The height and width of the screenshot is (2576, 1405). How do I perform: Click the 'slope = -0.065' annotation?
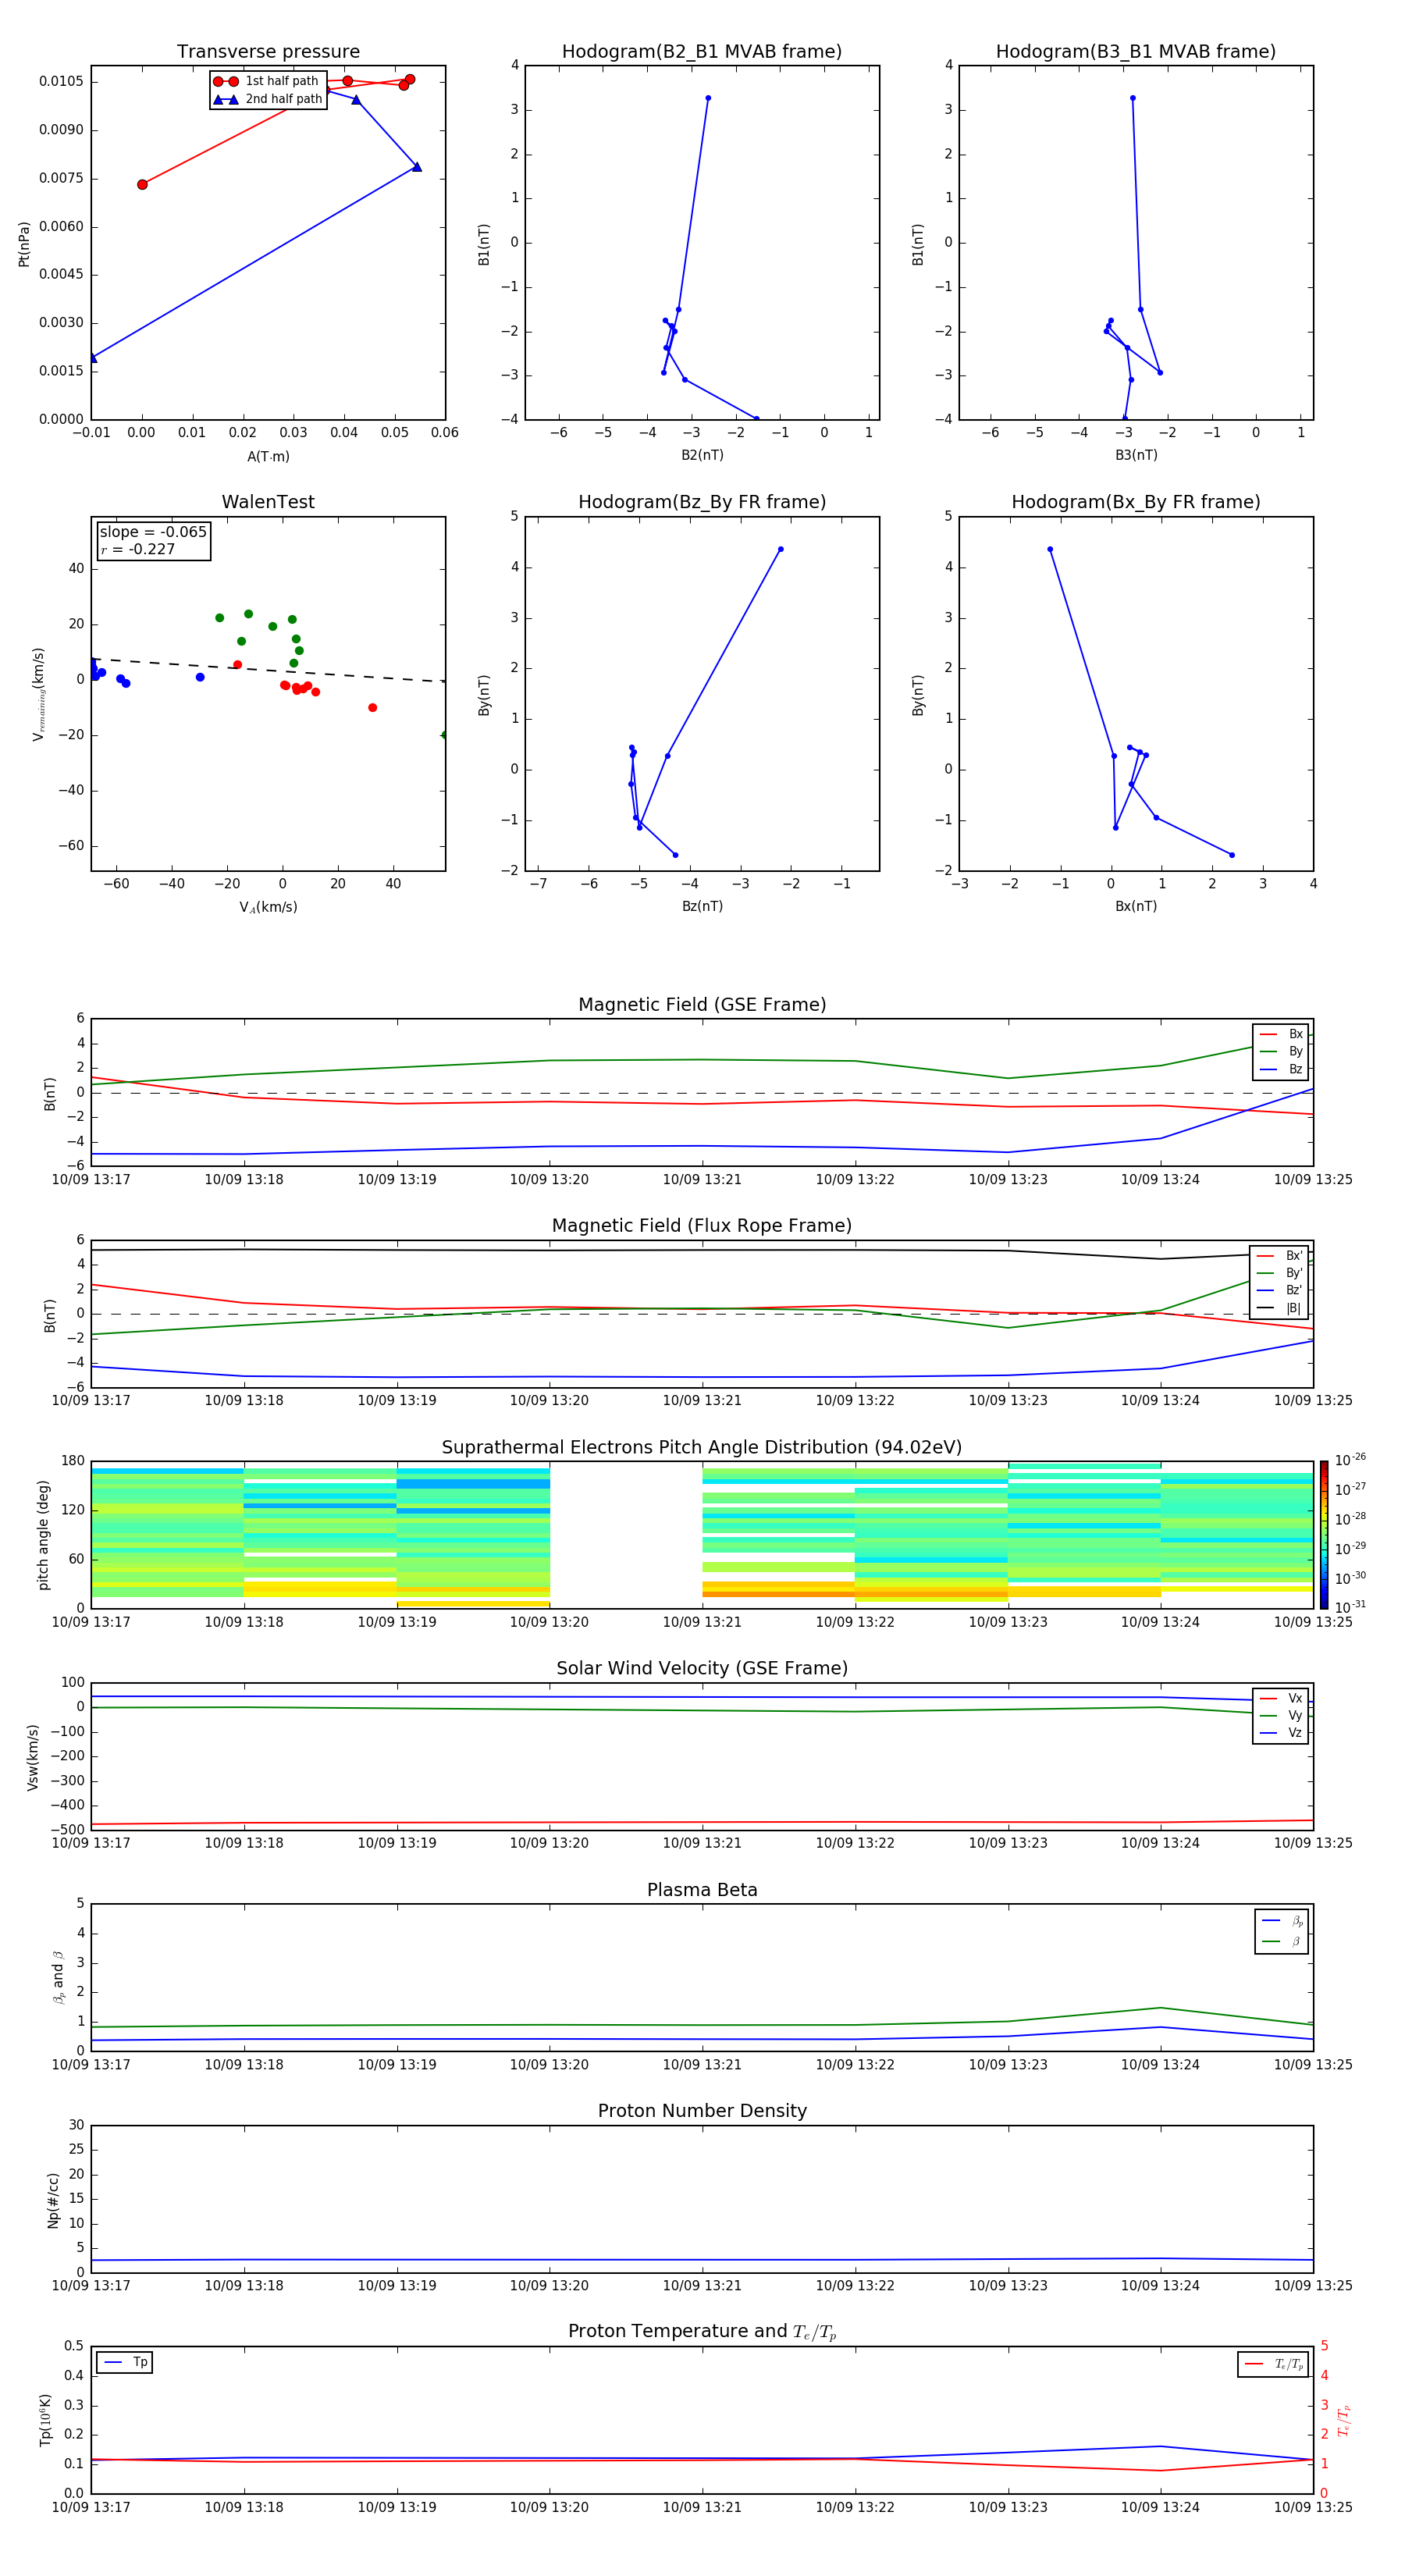[x=153, y=532]
